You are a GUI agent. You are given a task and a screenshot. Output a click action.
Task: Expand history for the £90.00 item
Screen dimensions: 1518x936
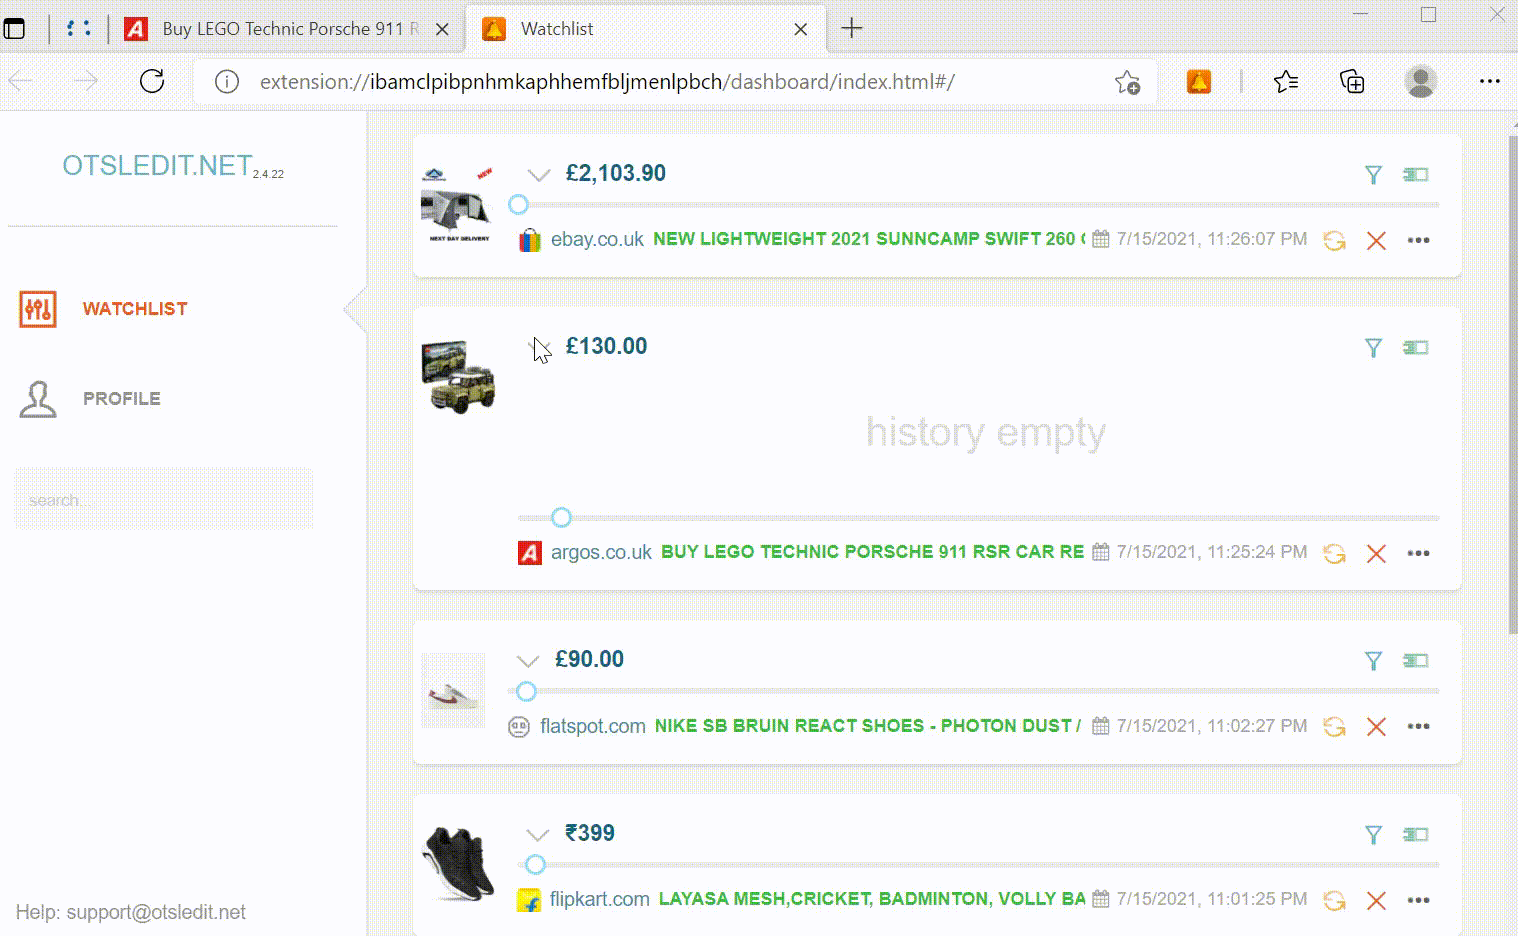(528, 661)
